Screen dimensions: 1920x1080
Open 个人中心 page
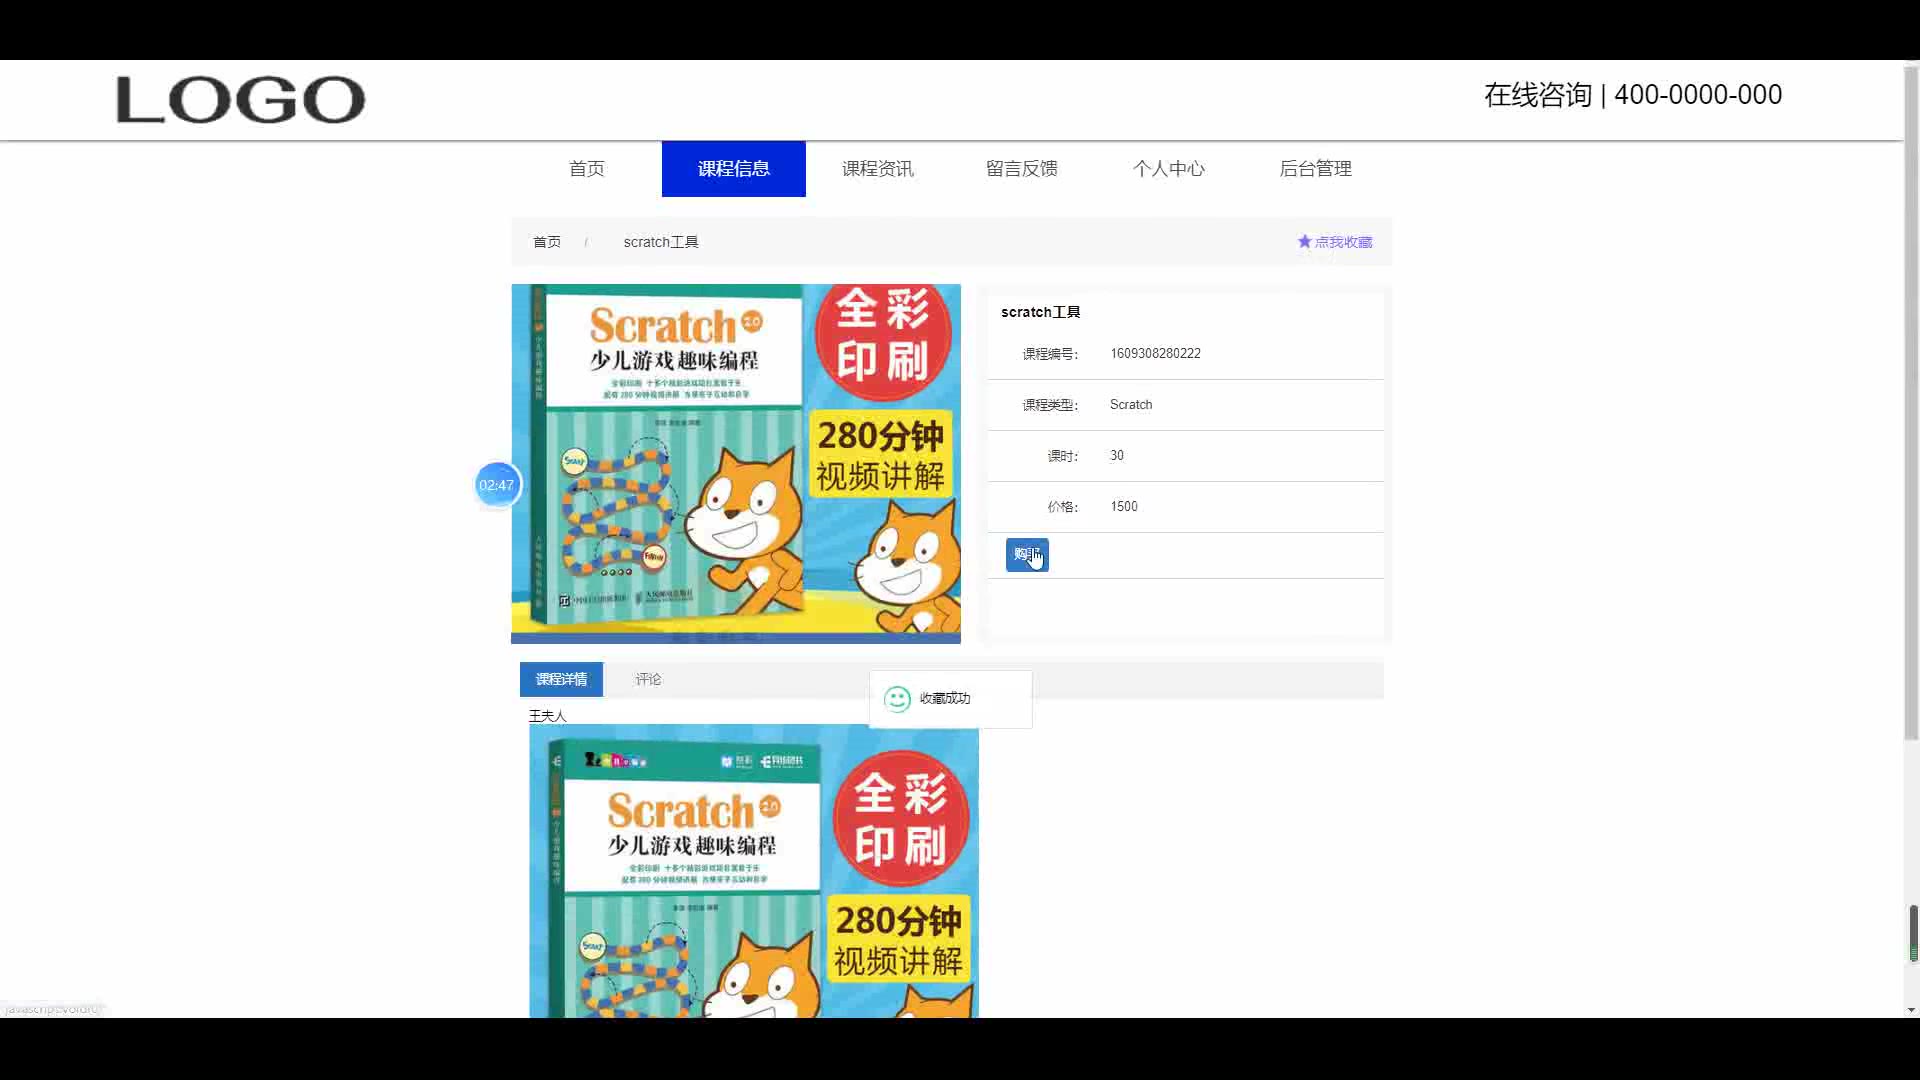1169,169
